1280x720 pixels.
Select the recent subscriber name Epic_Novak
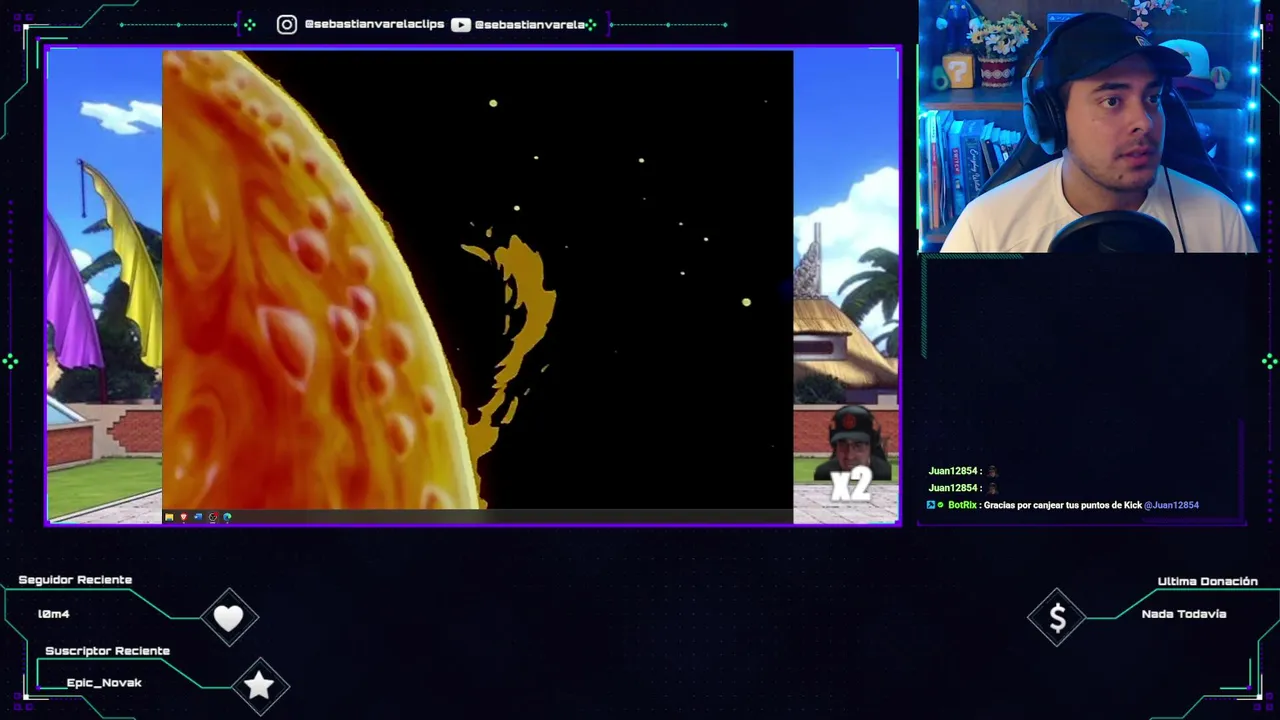point(104,683)
